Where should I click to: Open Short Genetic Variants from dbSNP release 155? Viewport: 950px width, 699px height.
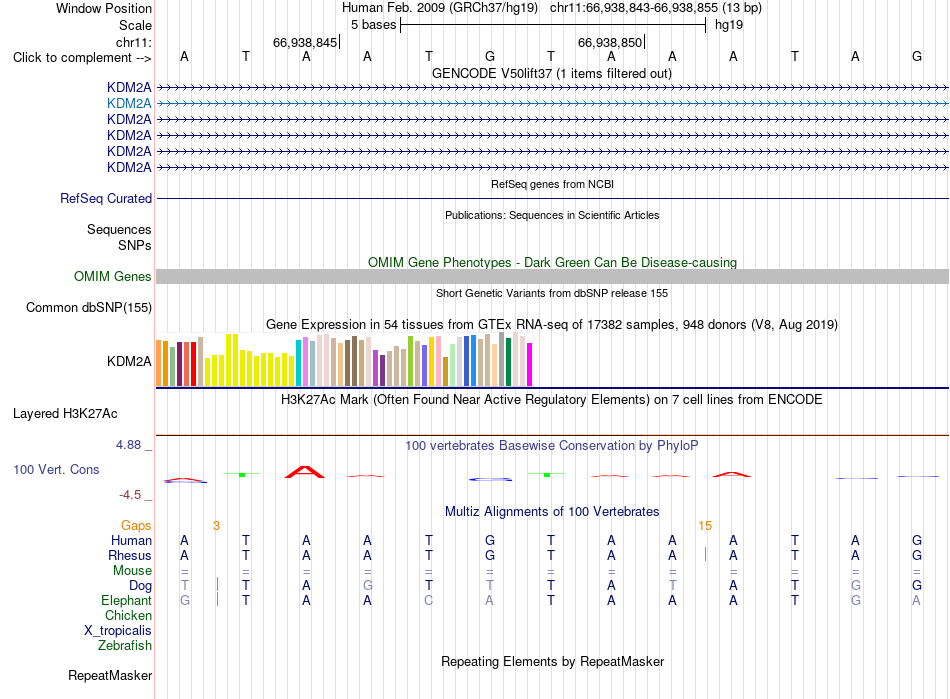tap(552, 293)
